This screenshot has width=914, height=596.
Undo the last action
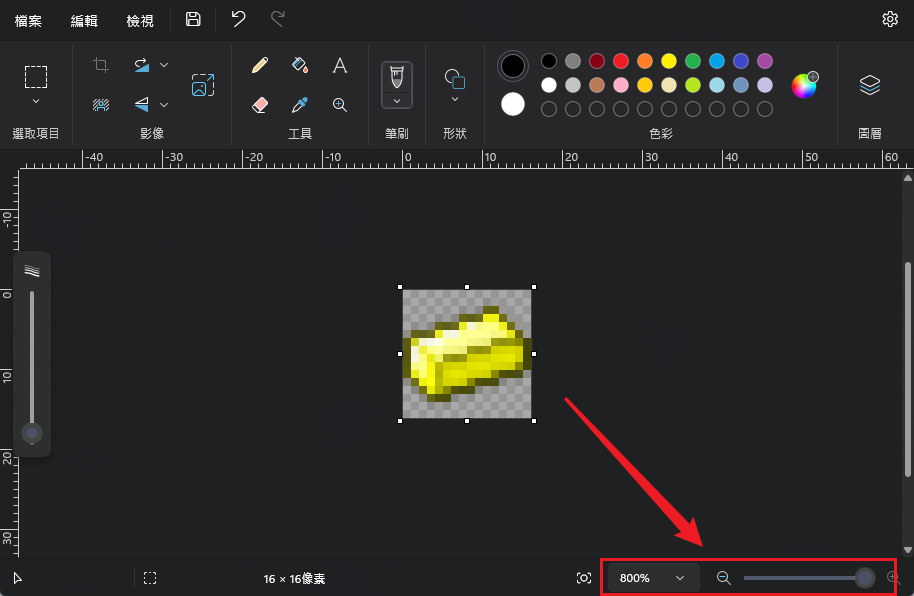point(238,19)
